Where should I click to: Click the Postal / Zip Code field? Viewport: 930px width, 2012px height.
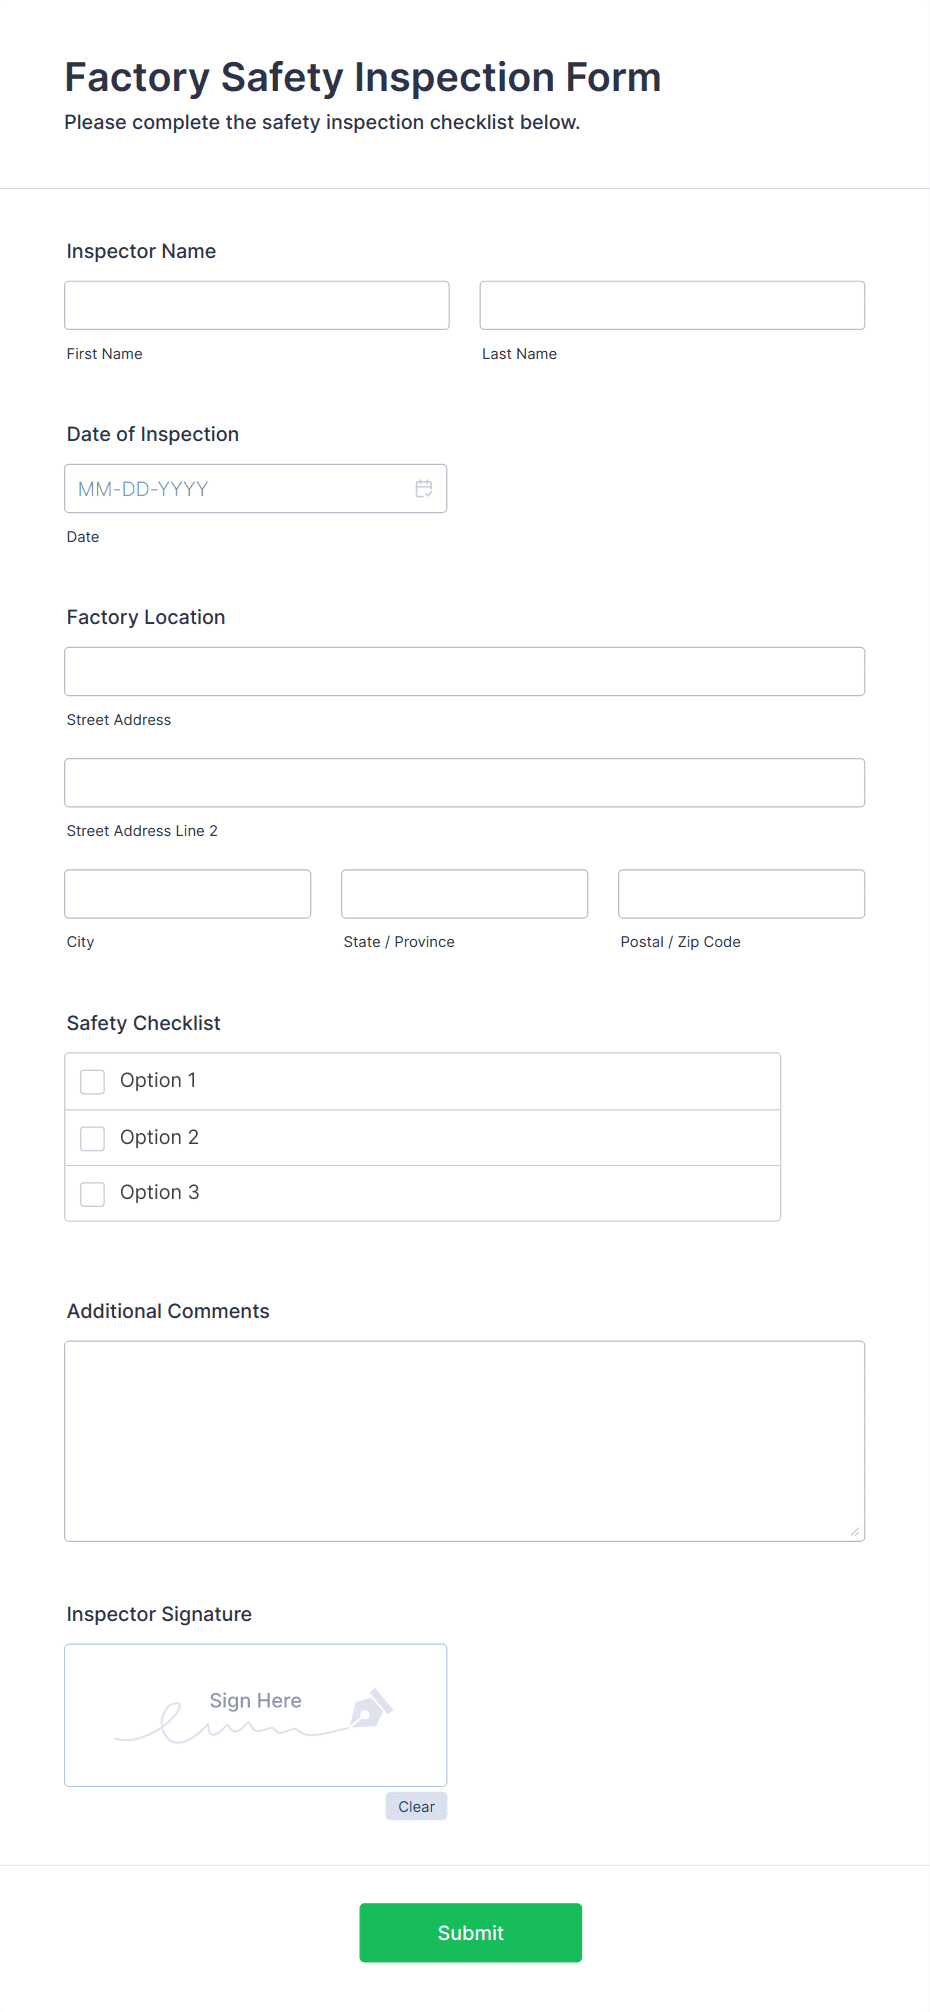point(740,893)
